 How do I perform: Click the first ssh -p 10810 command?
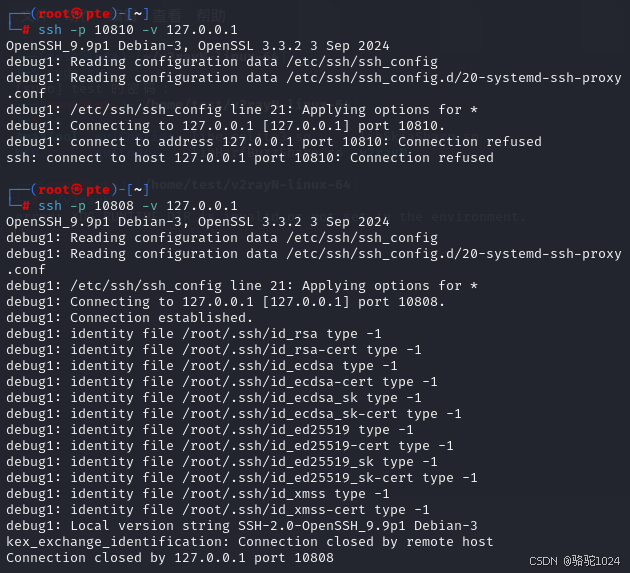[138, 30]
